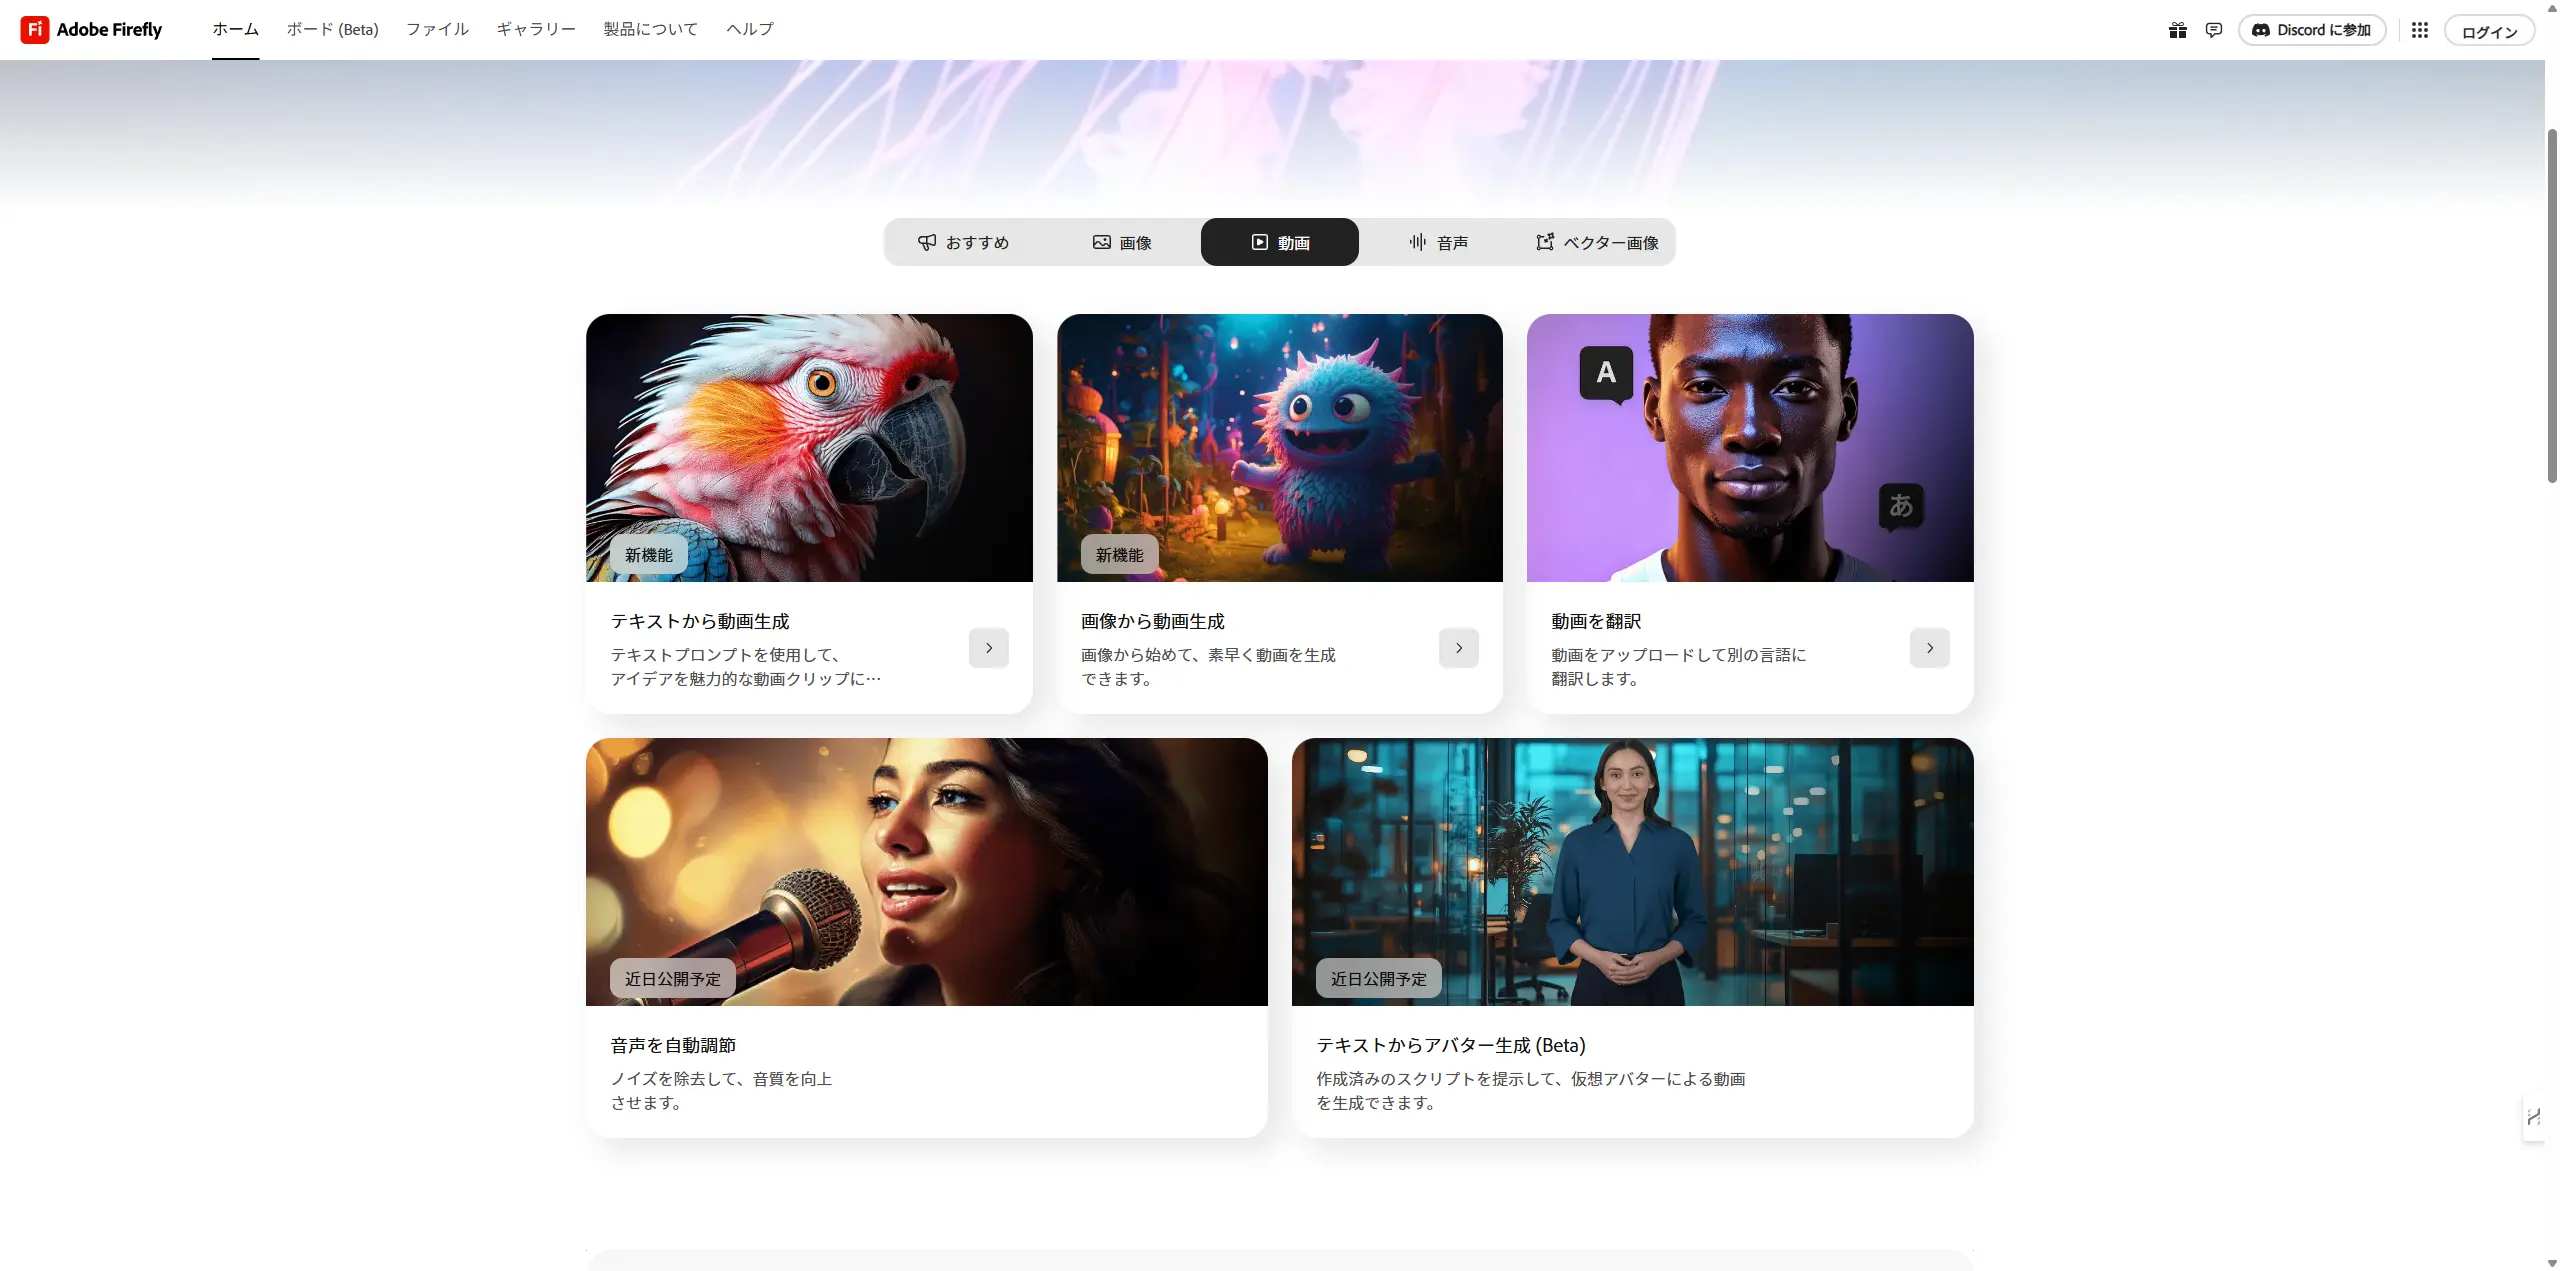This screenshot has height=1271, width=2560.
Task: Select the 動画 tab
Action: pyautogui.click(x=1280, y=242)
